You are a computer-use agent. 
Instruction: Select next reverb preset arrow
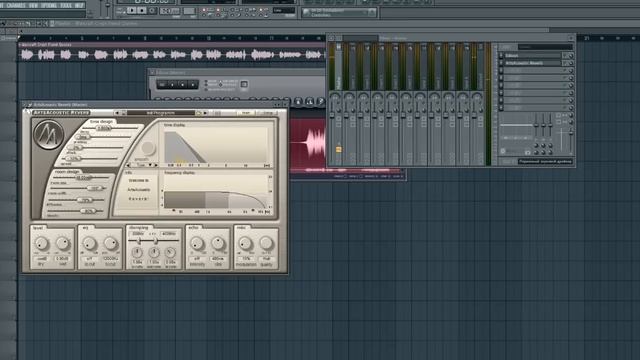click(x=205, y=113)
